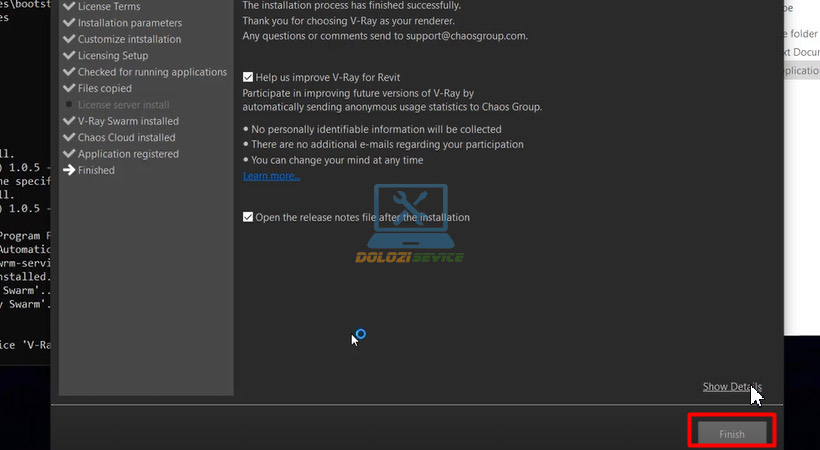Click the checkmark icon for Licensing Setup

click(x=69, y=56)
